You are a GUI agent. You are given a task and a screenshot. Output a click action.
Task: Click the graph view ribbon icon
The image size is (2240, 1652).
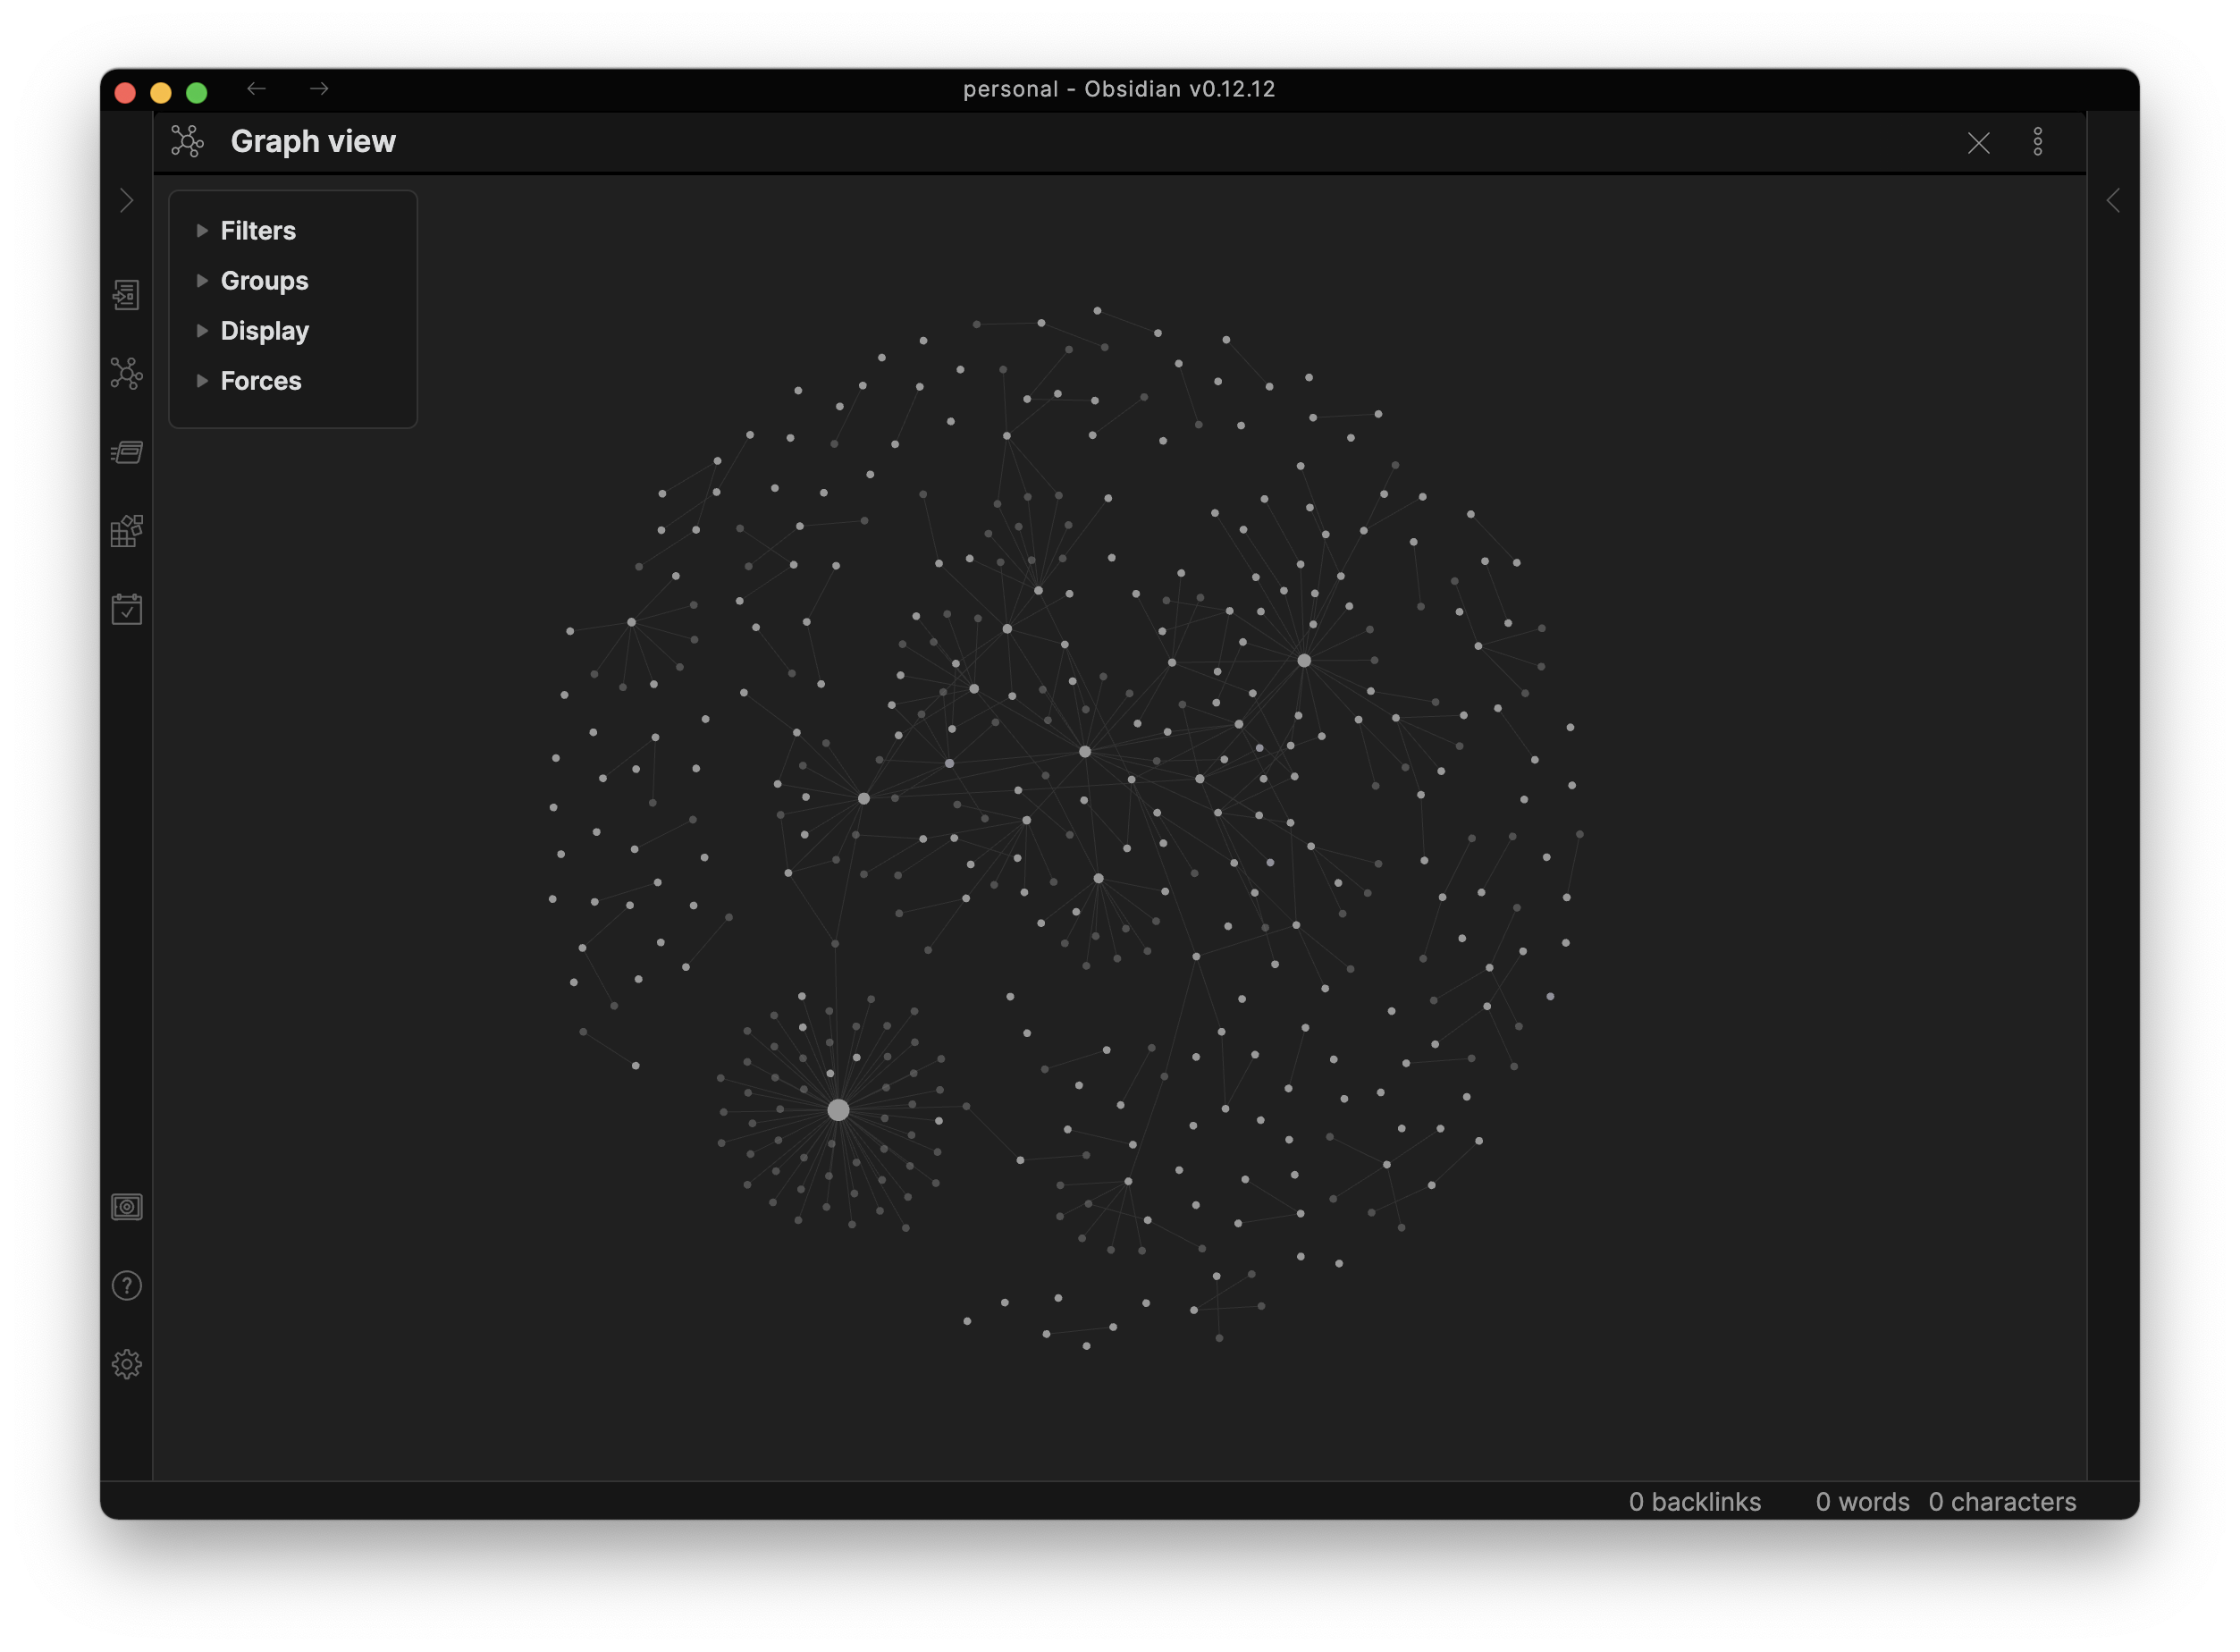tap(126, 373)
